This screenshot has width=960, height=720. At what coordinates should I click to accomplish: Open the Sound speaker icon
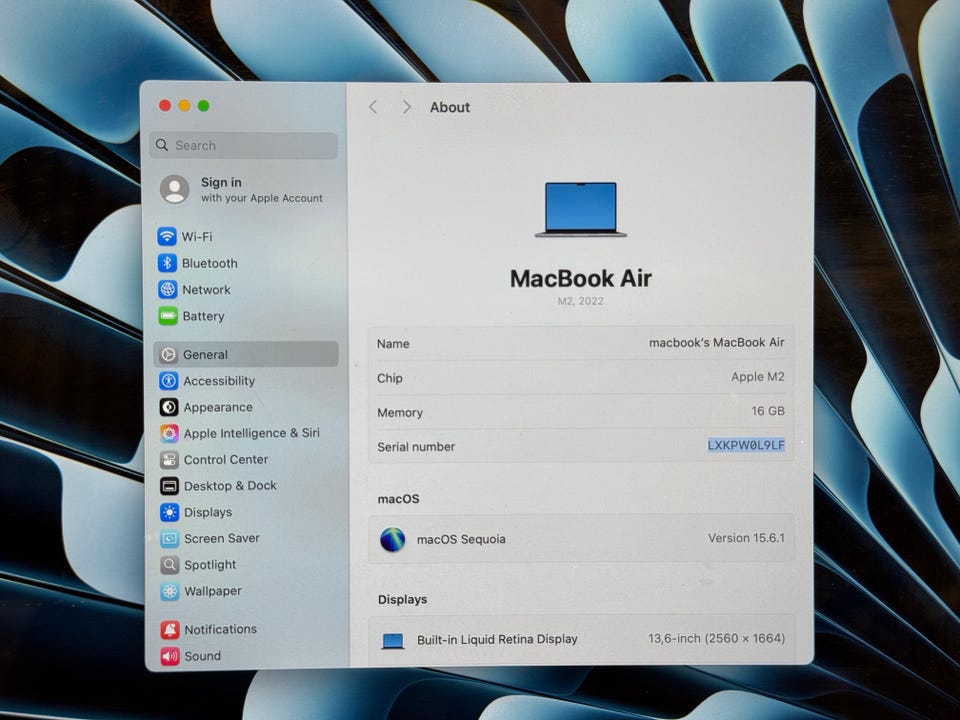tap(170, 656)
